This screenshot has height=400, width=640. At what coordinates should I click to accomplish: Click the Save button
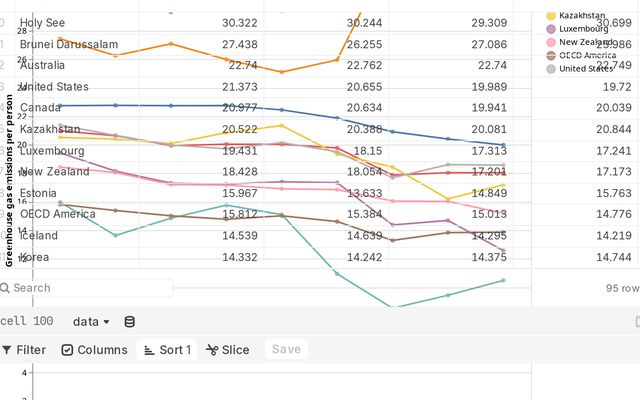[x=287, y=349]
